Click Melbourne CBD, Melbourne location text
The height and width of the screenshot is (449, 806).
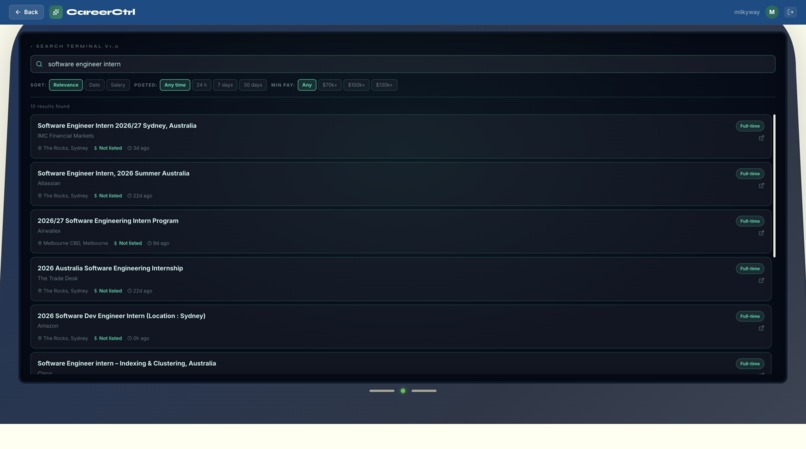click(75, 243)
